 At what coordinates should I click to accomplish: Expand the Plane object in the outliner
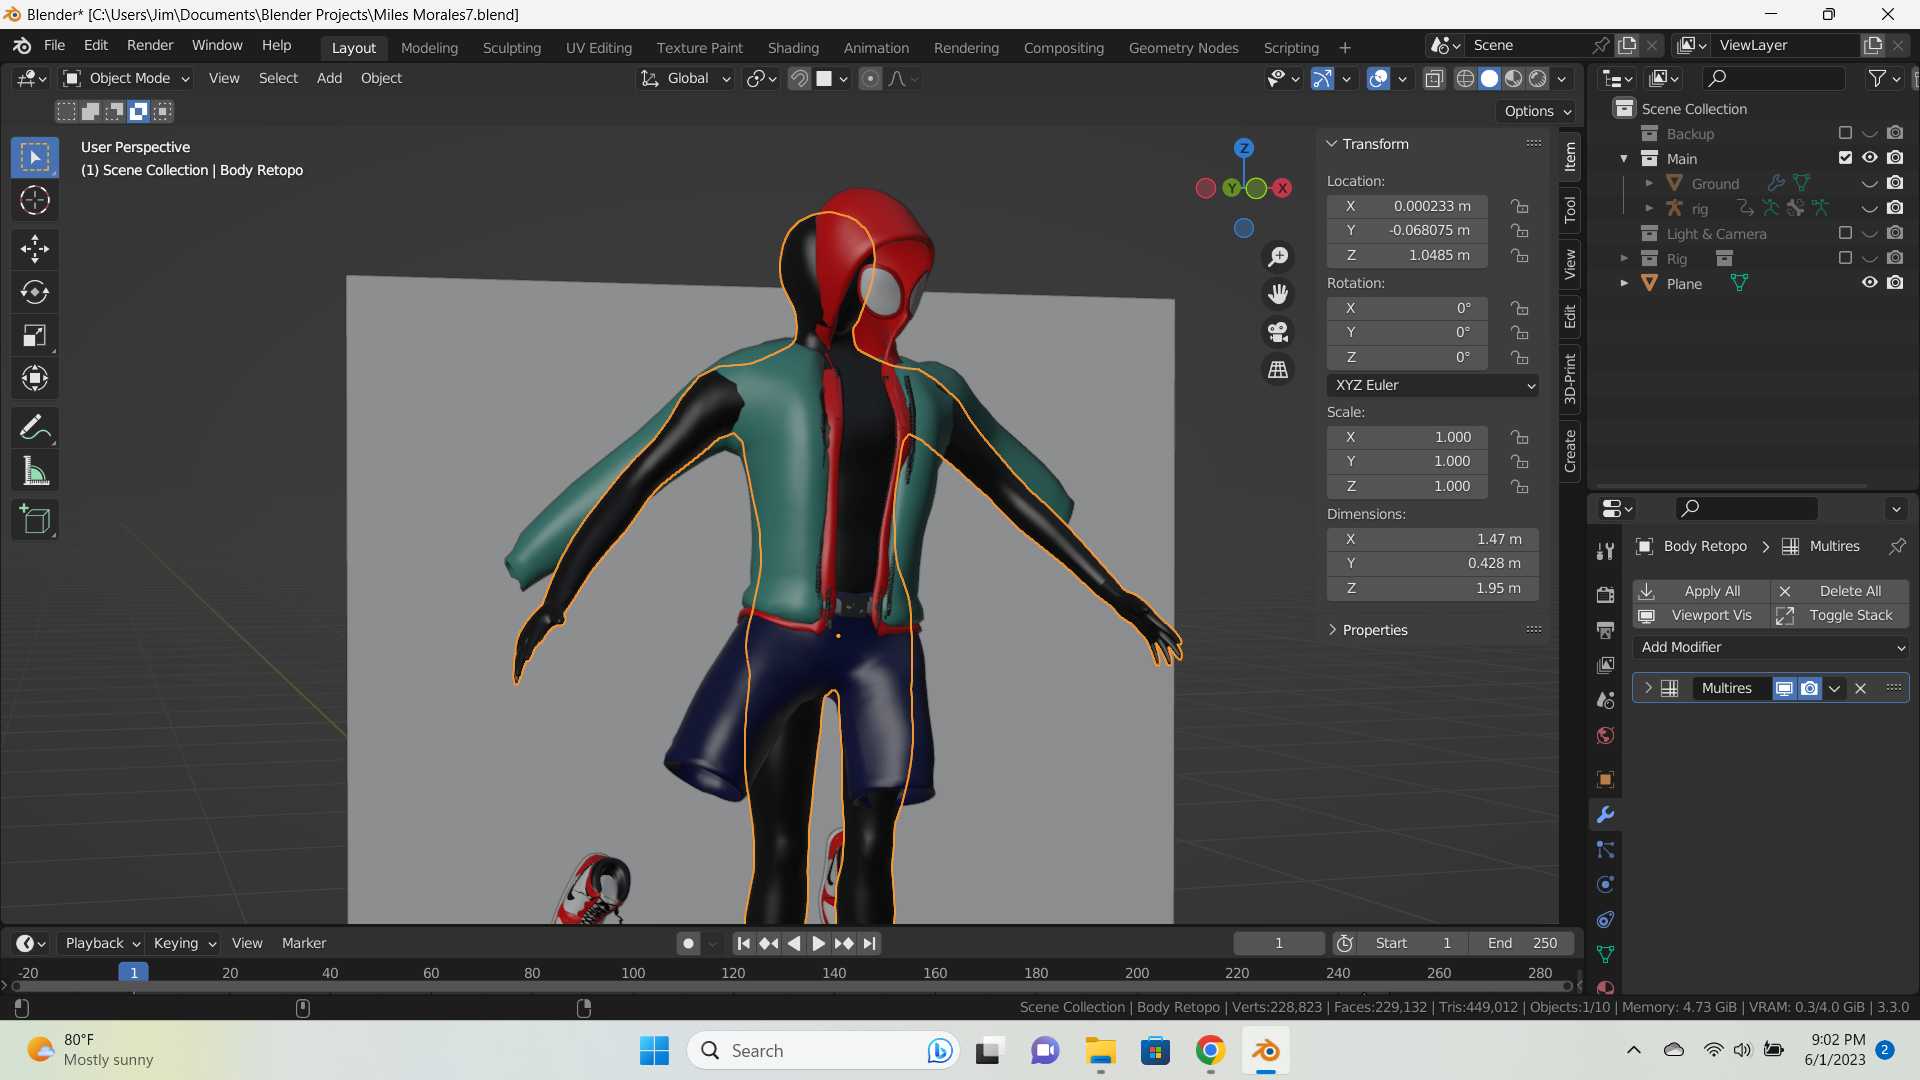point(1624,284)
